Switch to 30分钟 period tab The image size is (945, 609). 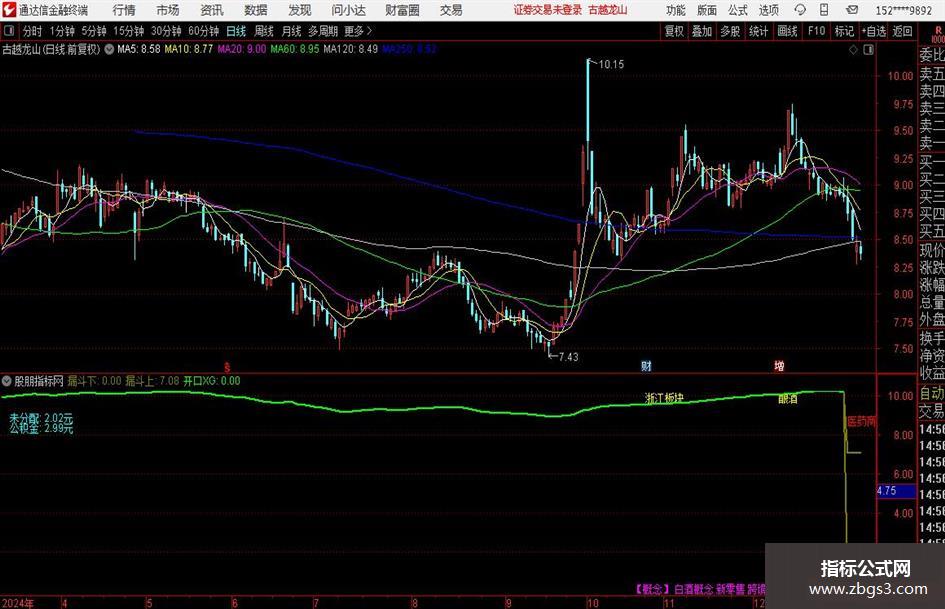pyautogui.click(x=166, y=31)
